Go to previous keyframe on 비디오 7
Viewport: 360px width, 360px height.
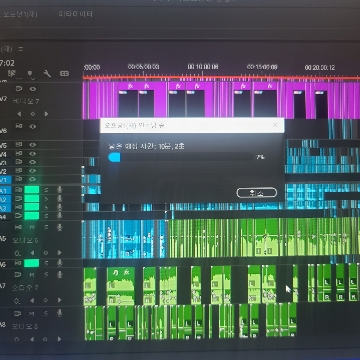point(19,114)
